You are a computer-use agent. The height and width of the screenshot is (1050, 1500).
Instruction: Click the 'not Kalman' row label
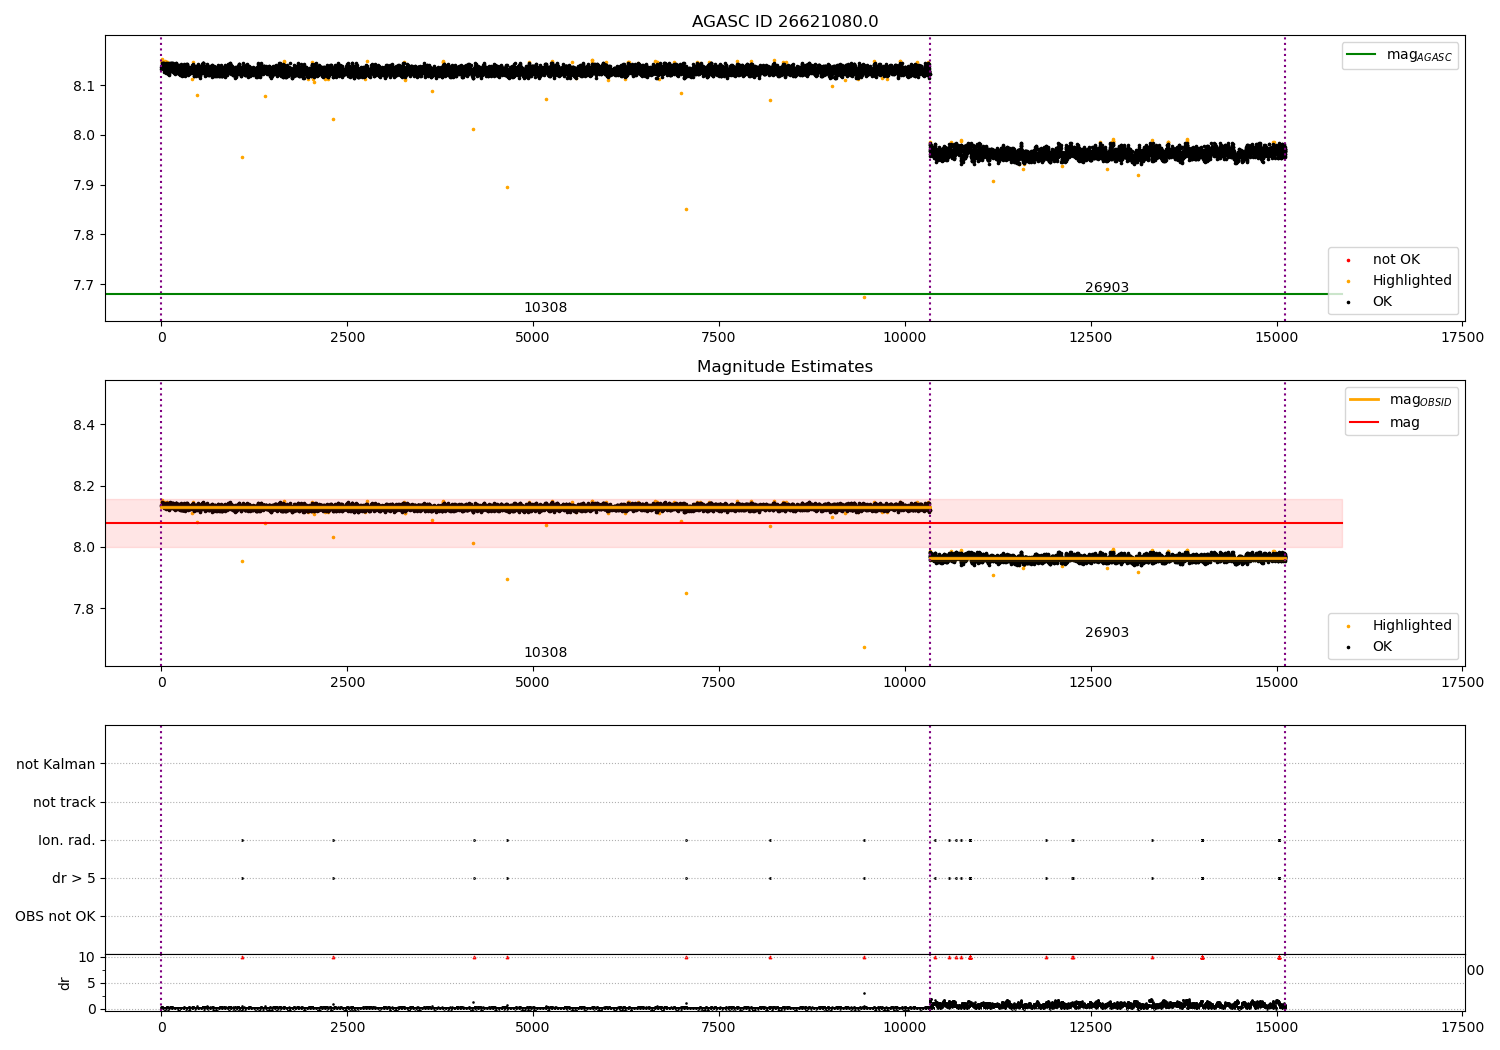[x=56, y=765]
